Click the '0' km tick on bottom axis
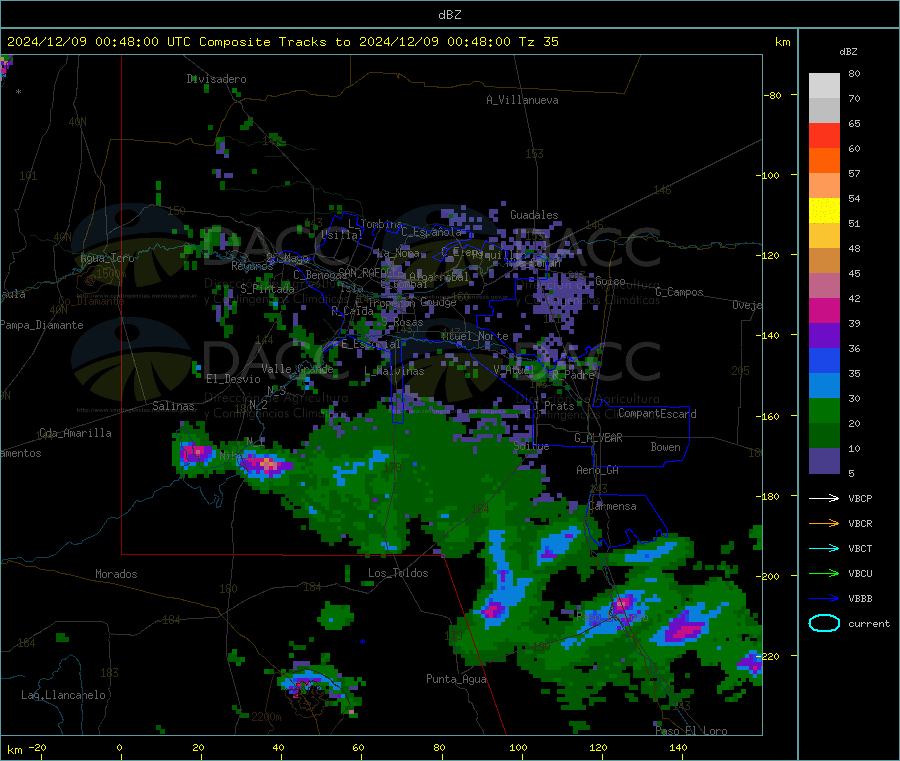This screenshot has height=761, width=900. click(119, 747)
